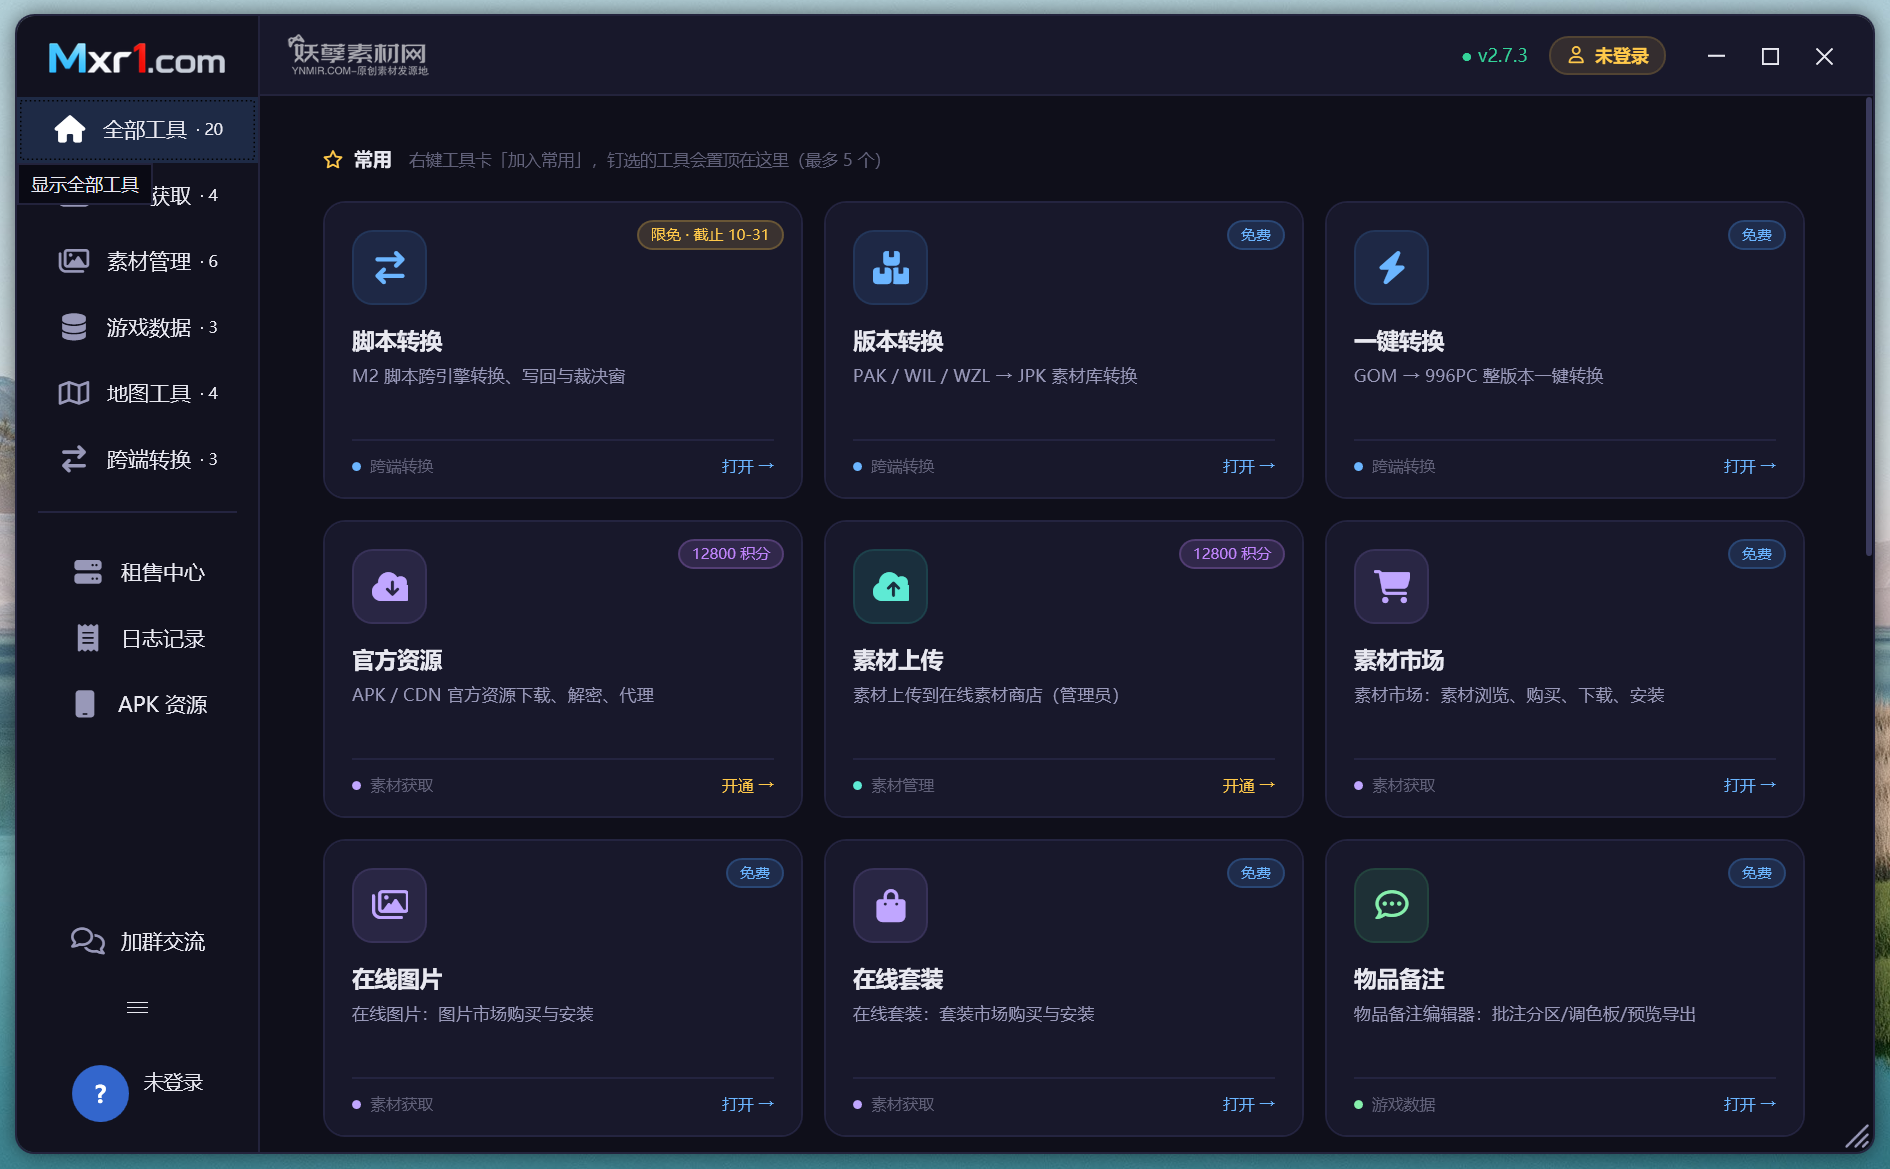Click the 妖孽素材网 logo in header
Screen dimensions: 1890x1169
coord(358,56)
